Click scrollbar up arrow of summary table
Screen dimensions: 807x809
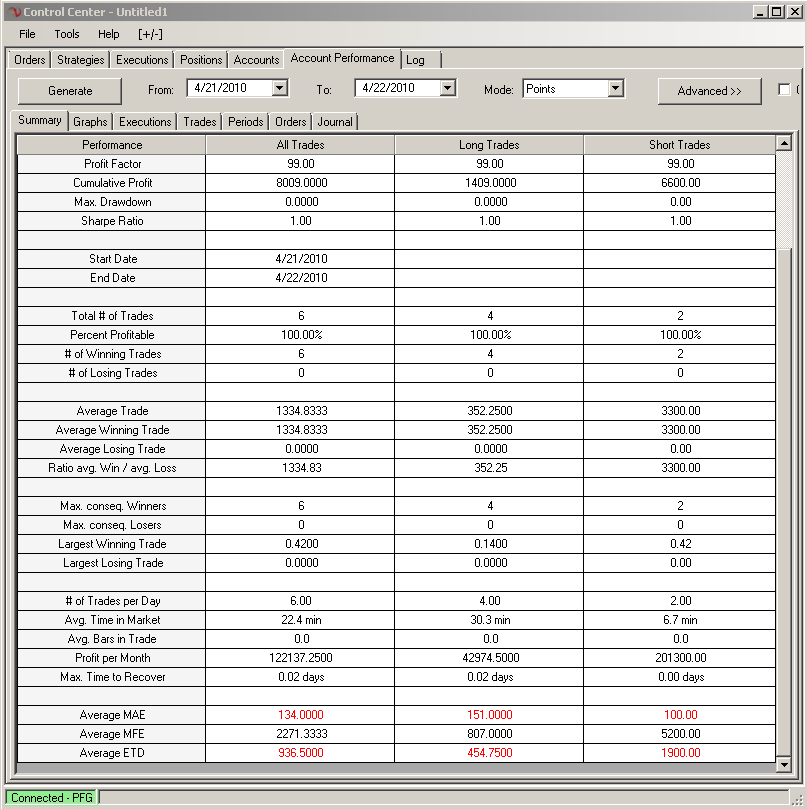[x=784, y=143]
